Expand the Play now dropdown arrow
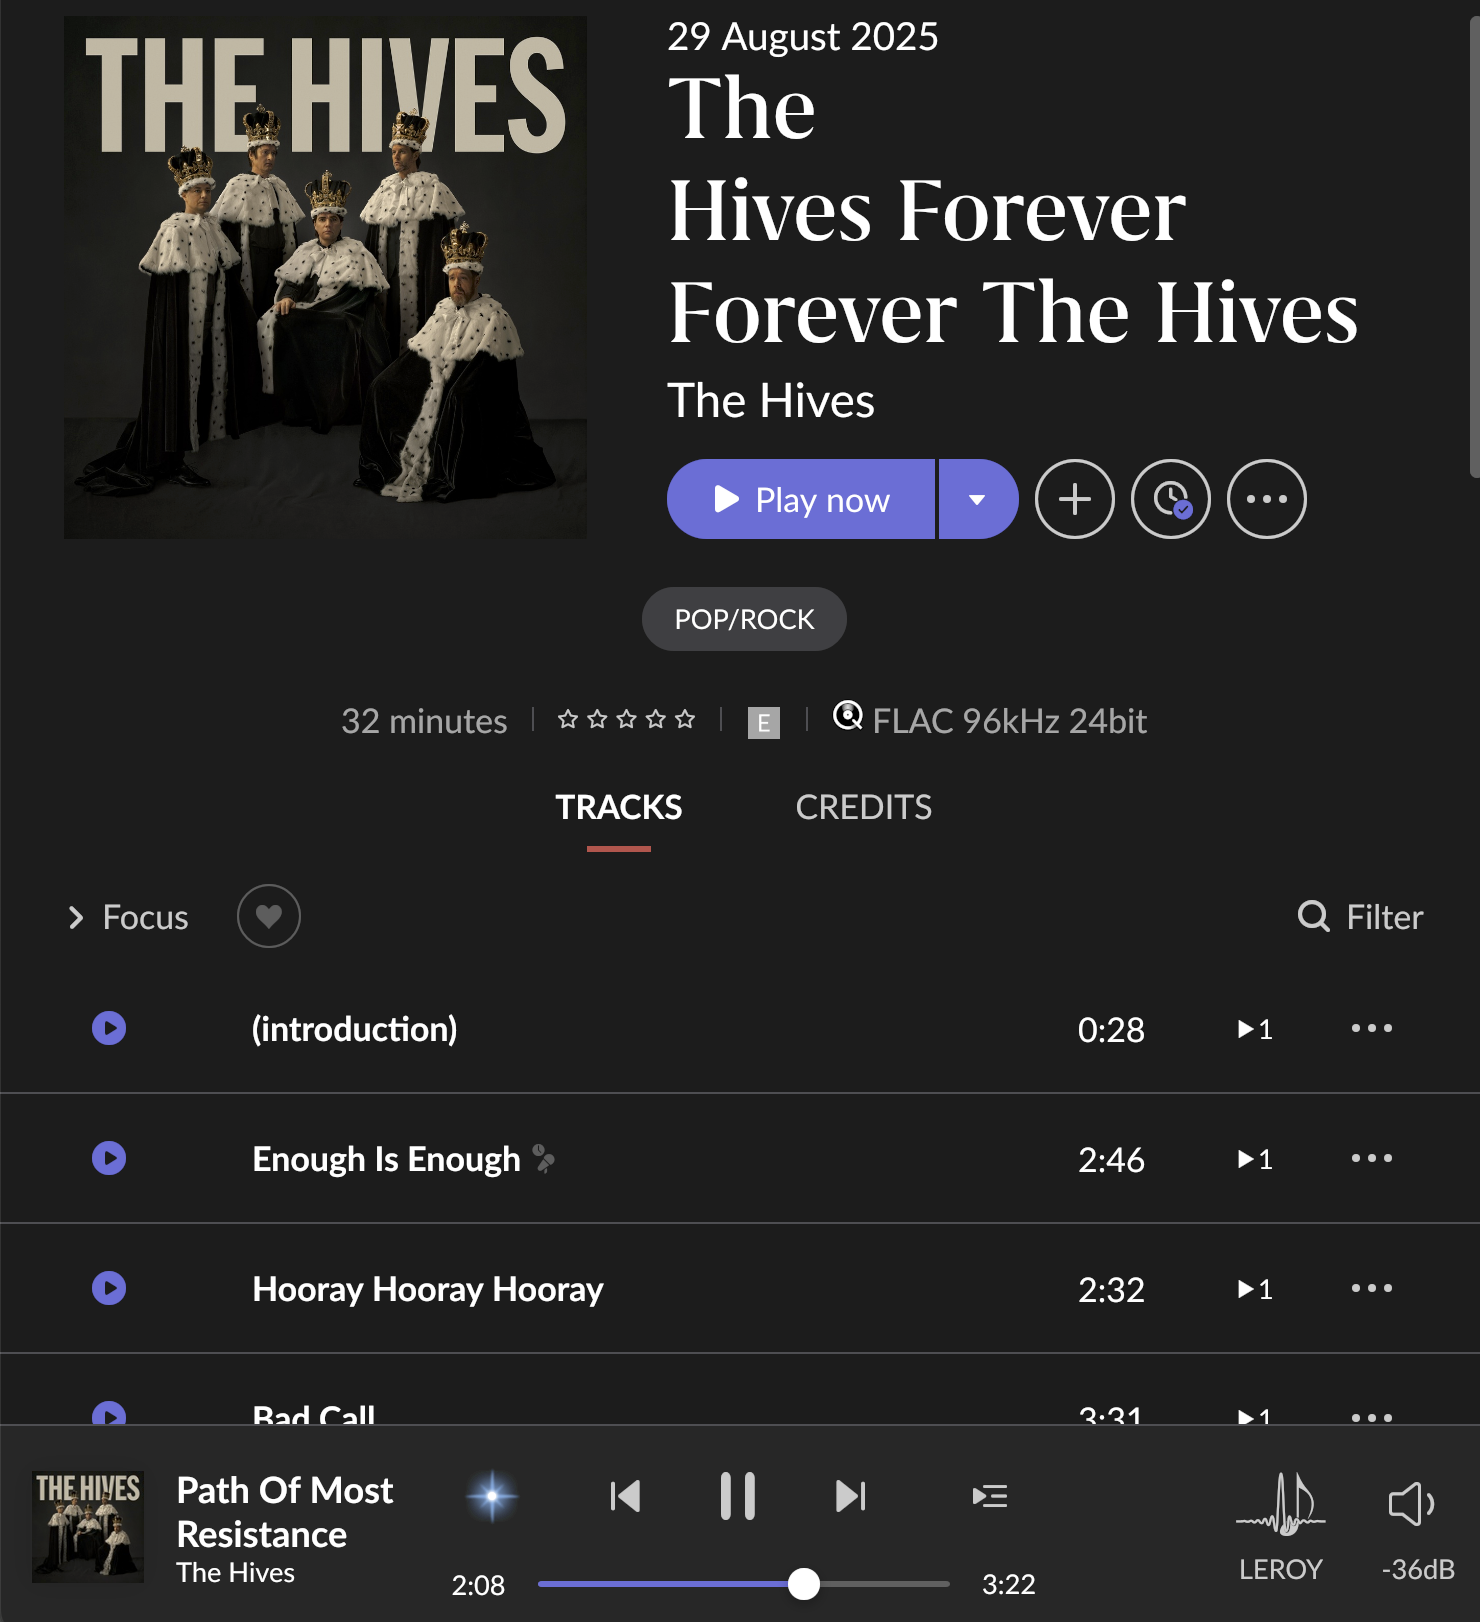The width and height of the screenshot is (1480, 1622). tap(978, 499)
